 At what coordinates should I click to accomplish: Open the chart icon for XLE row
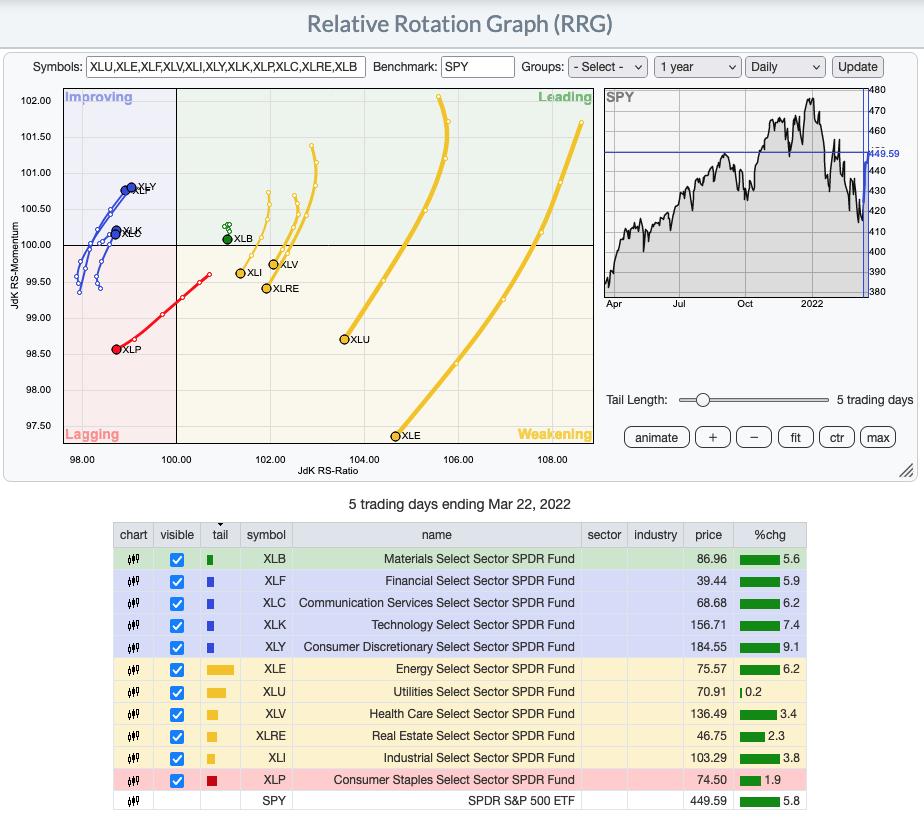pos(134,670)
